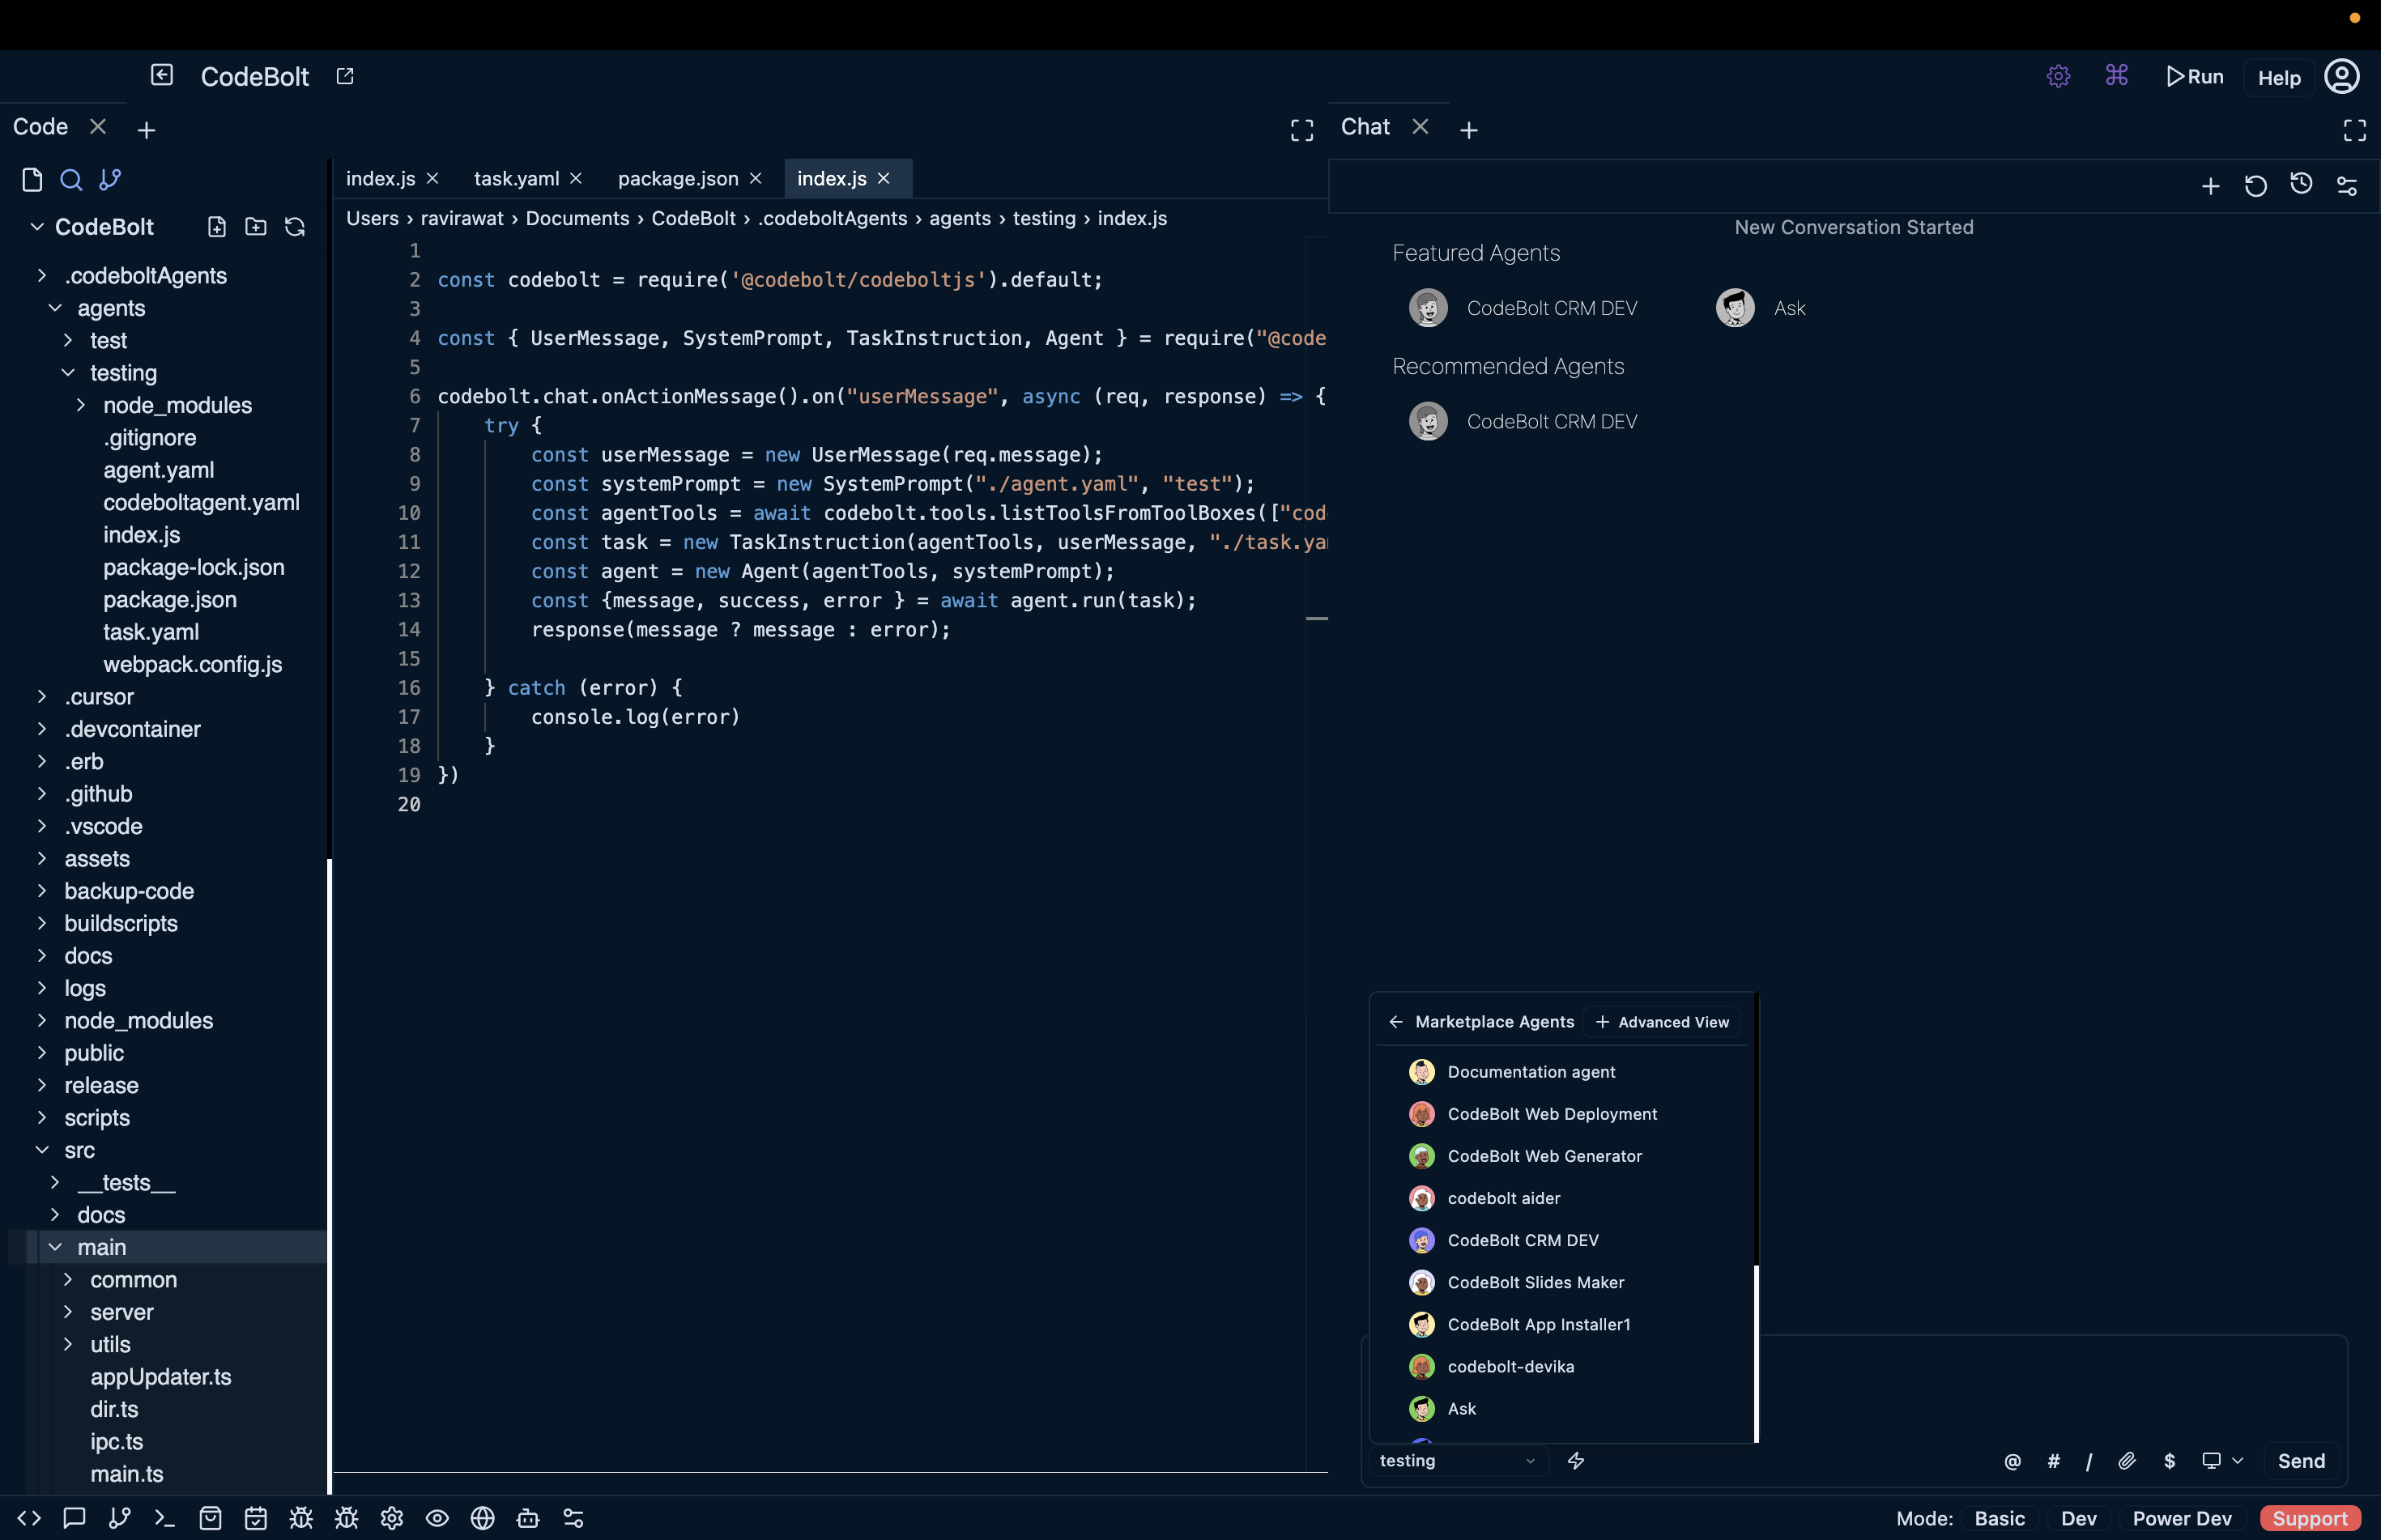
Task: Expand the backup-code folder
Action: (x=42, y=891)
